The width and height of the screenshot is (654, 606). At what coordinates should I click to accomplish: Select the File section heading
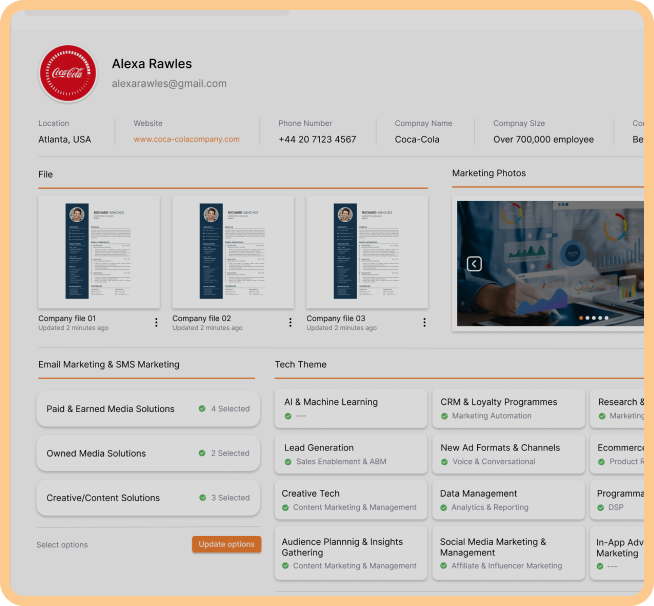point(45,174)
